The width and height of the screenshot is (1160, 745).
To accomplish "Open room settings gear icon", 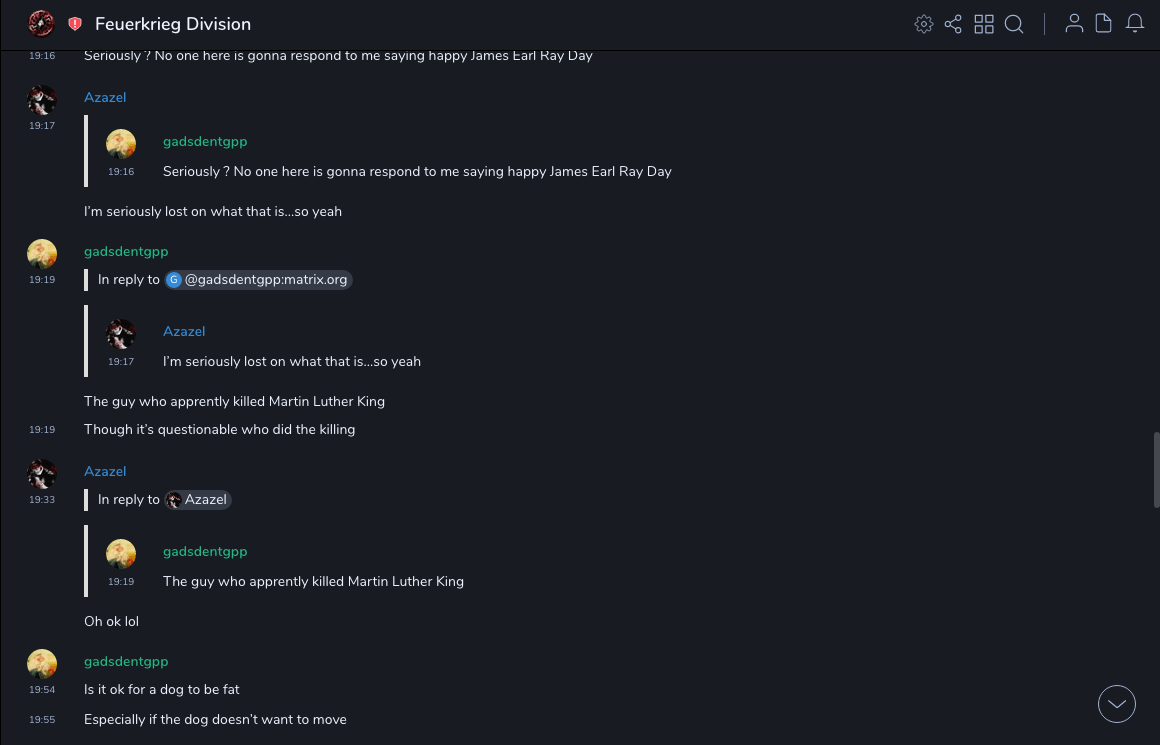I will tap(924, 24).
